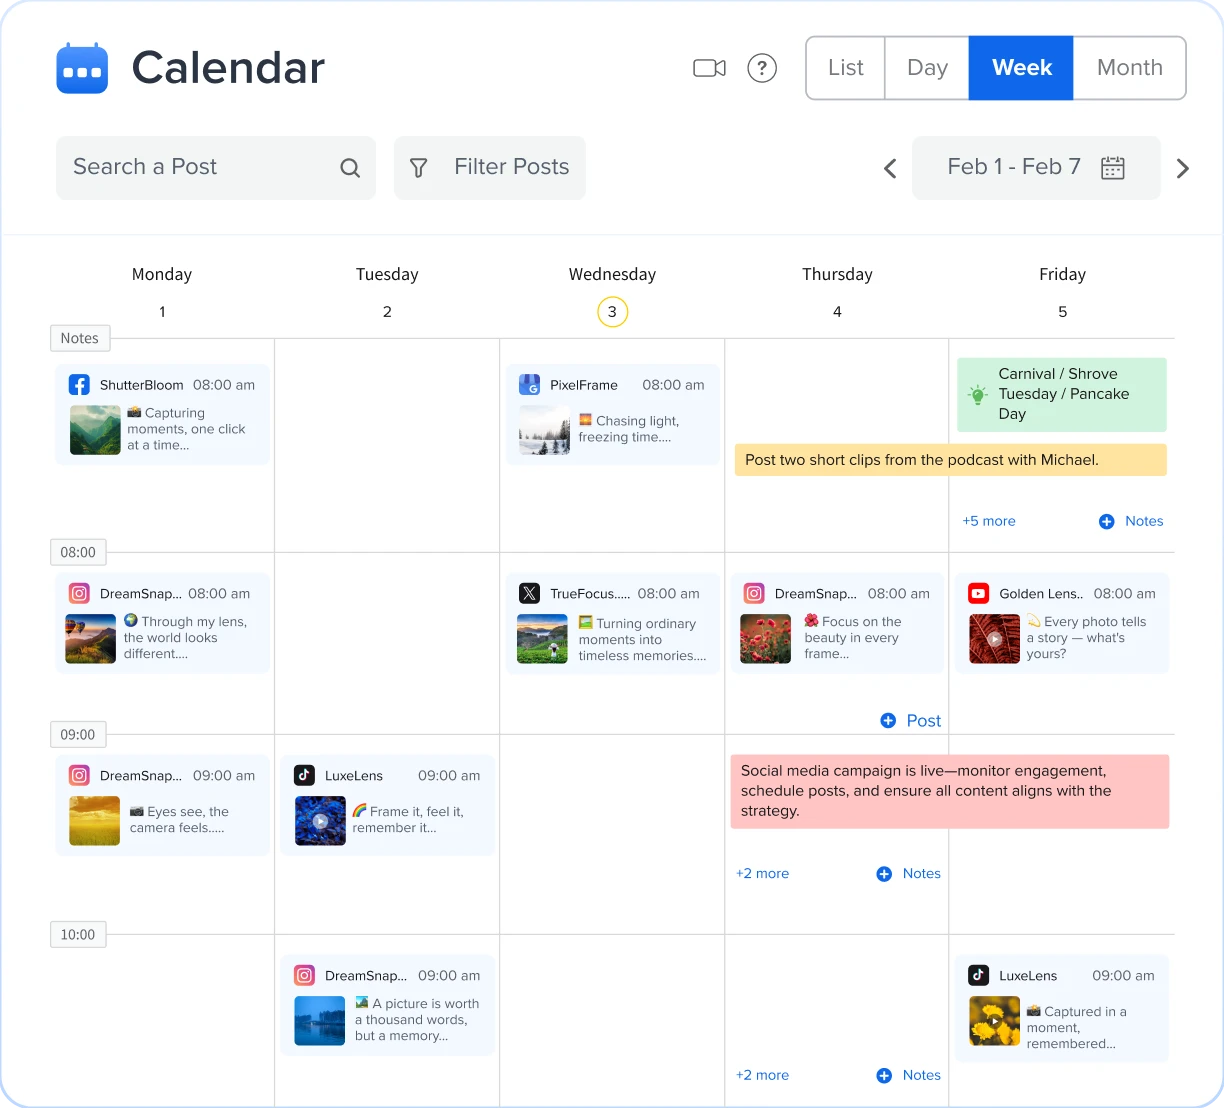Click the search magnifier in Search a Post
The image size is (1224, 1108).
coord(349,167)
